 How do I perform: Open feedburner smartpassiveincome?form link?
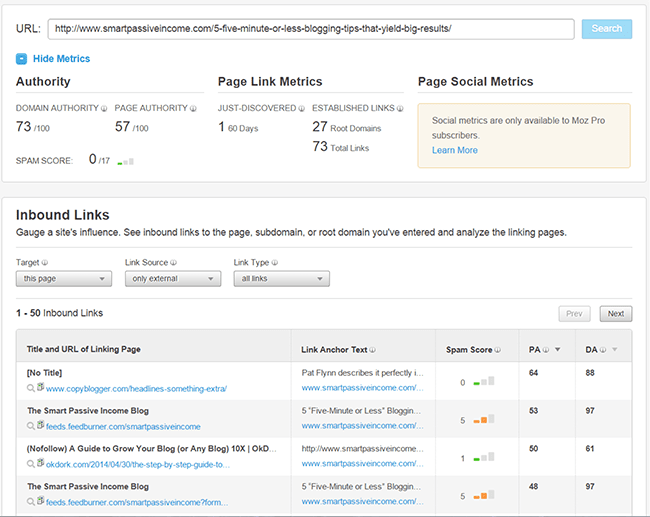137,502
